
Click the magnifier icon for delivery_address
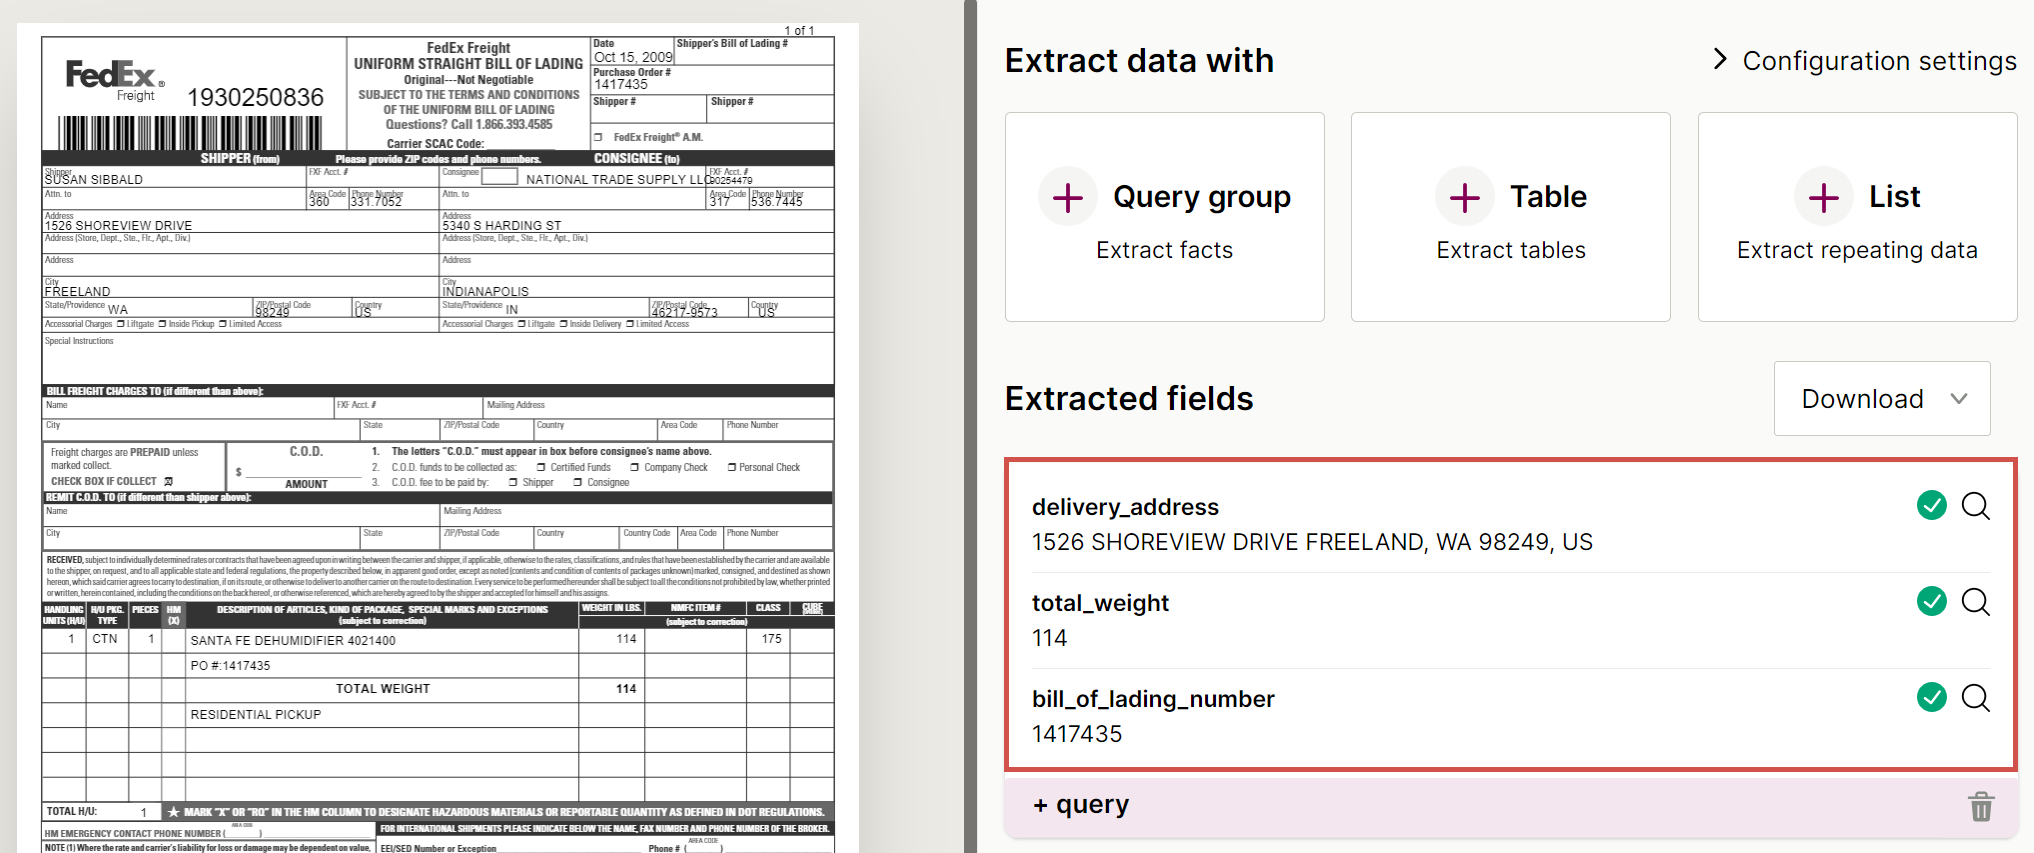1976,506
